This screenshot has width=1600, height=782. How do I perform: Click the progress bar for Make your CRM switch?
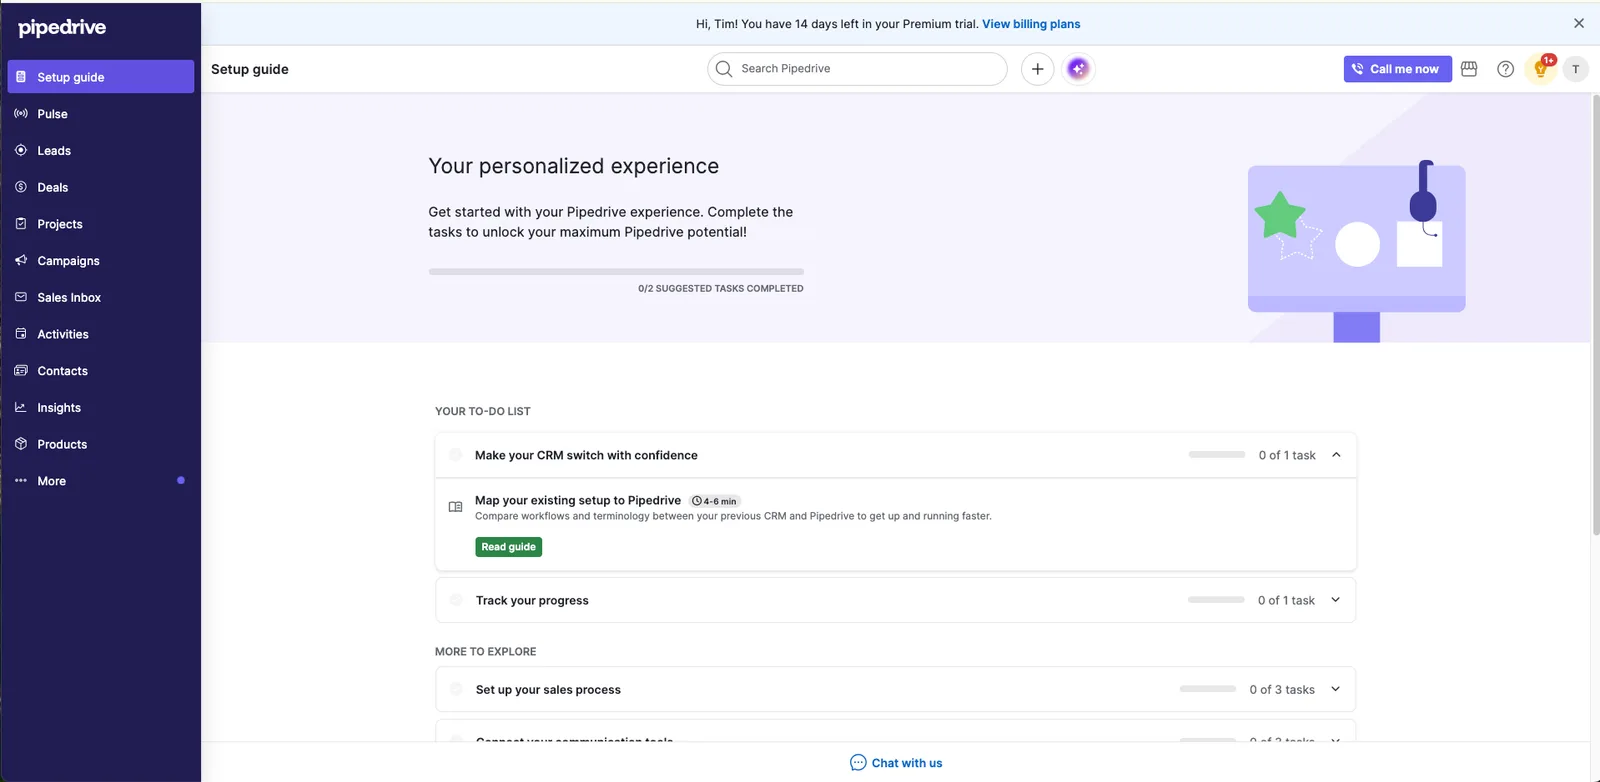(x=1217, y=455)
